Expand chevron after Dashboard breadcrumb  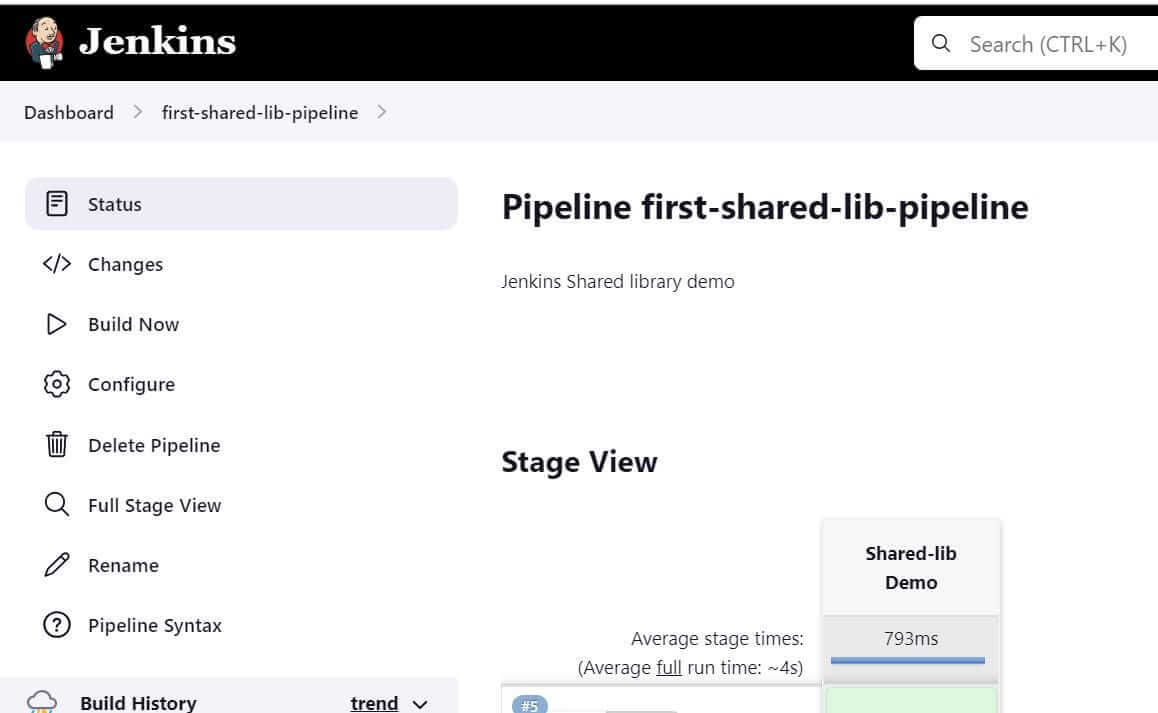[138, 112]
